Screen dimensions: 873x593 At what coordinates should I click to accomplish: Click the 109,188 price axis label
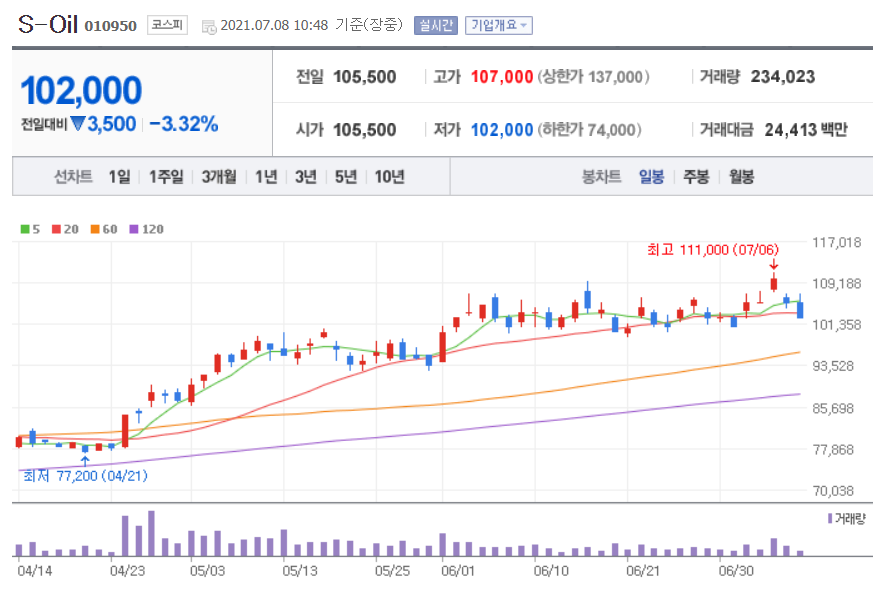837,283
